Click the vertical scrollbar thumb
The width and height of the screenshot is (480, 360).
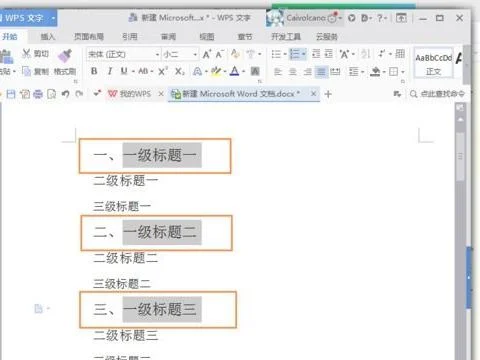pyautogui.click(x=460, y=157)
